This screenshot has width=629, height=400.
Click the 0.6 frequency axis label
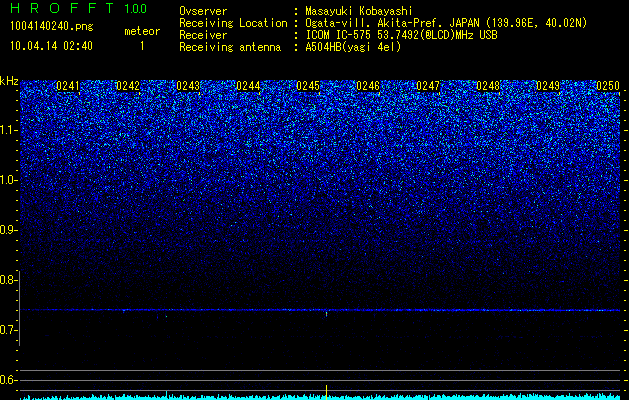(7, 380)
